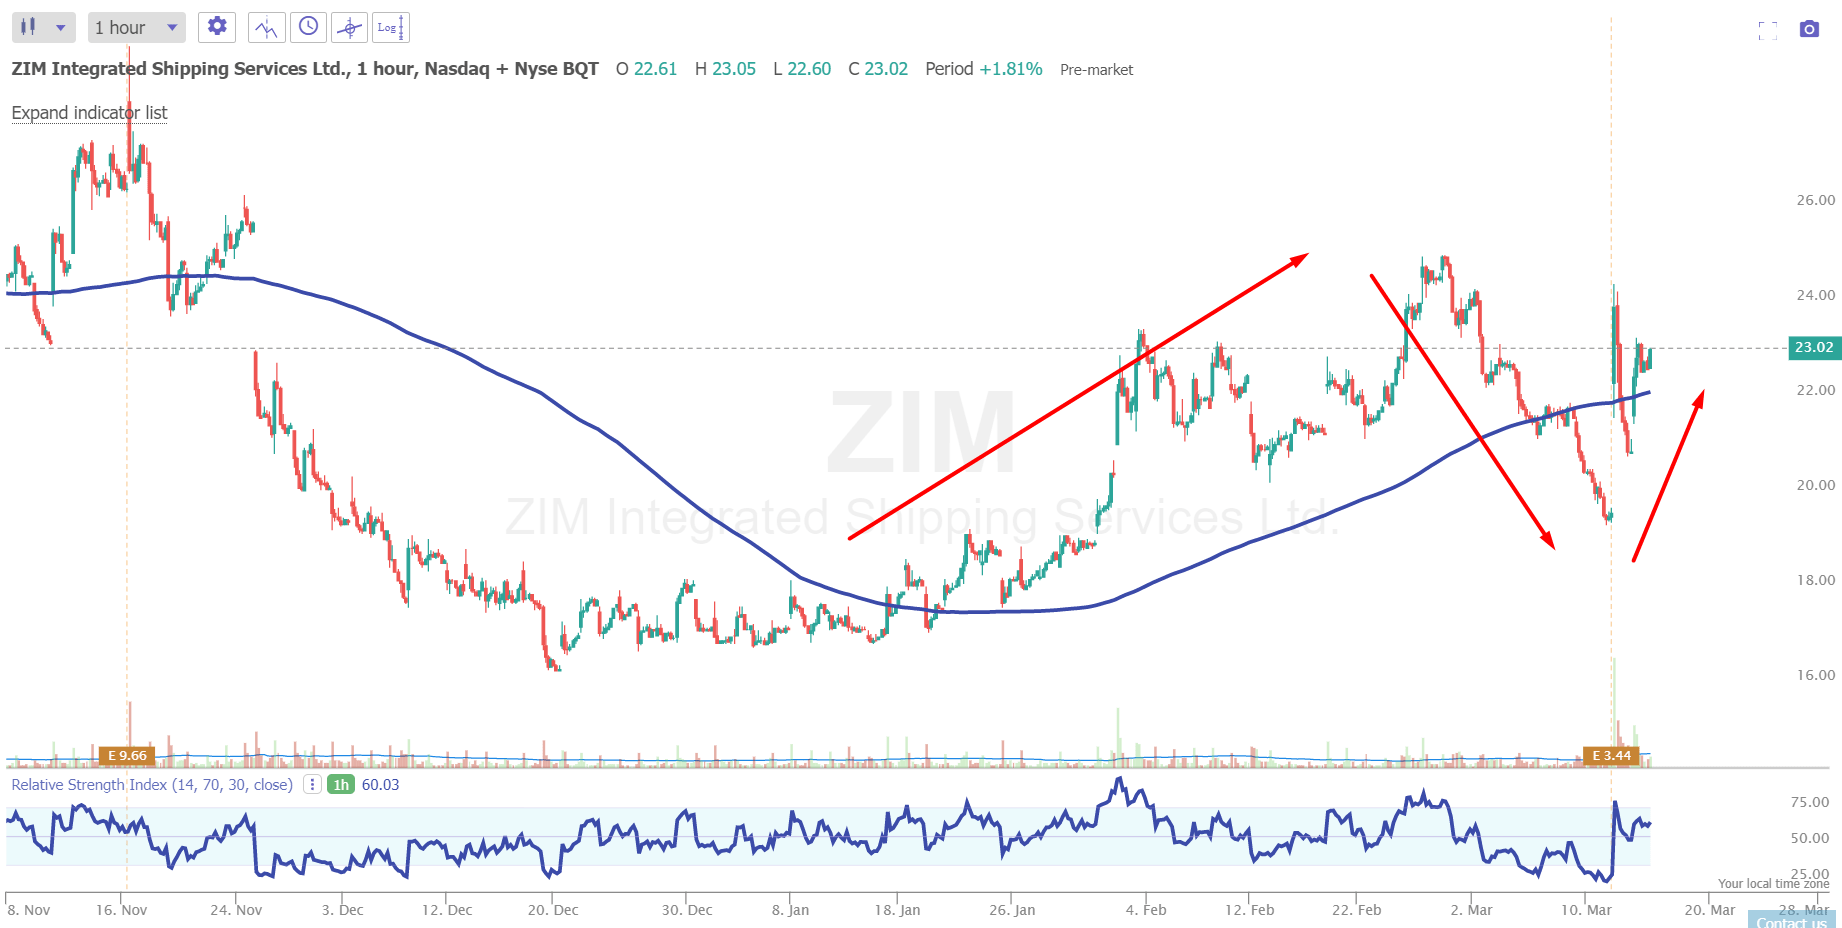
Task: Click Expand indicator list link
Action: click(x=89, y=113)
